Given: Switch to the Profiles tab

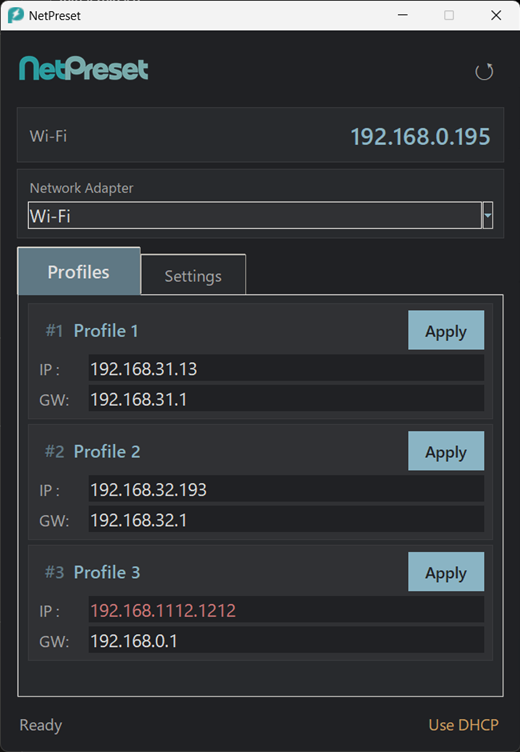Looking at the screenshot, I should [x=79, y=271].
